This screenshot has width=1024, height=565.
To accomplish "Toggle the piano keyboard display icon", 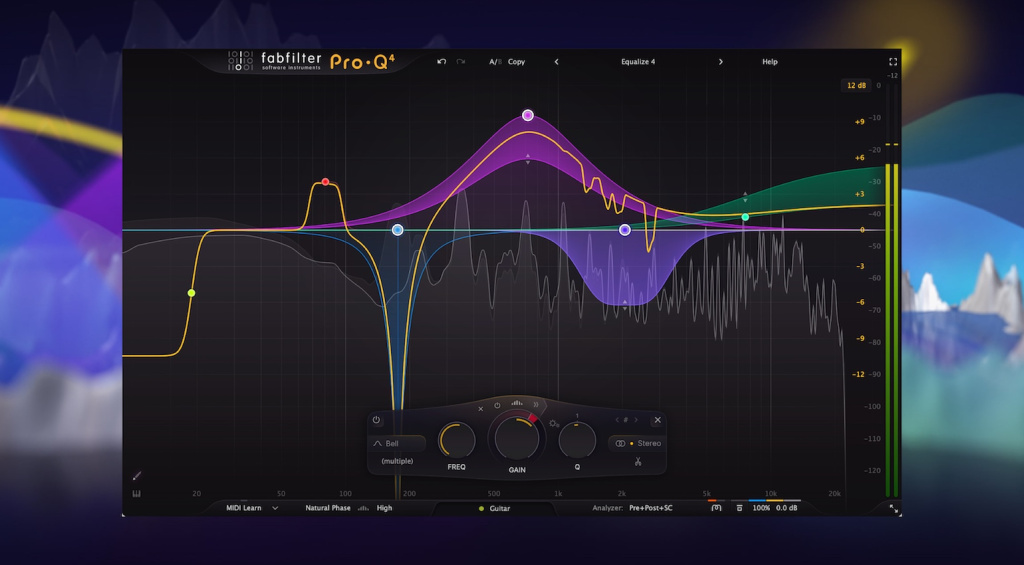I will click(x=136, y=494).
